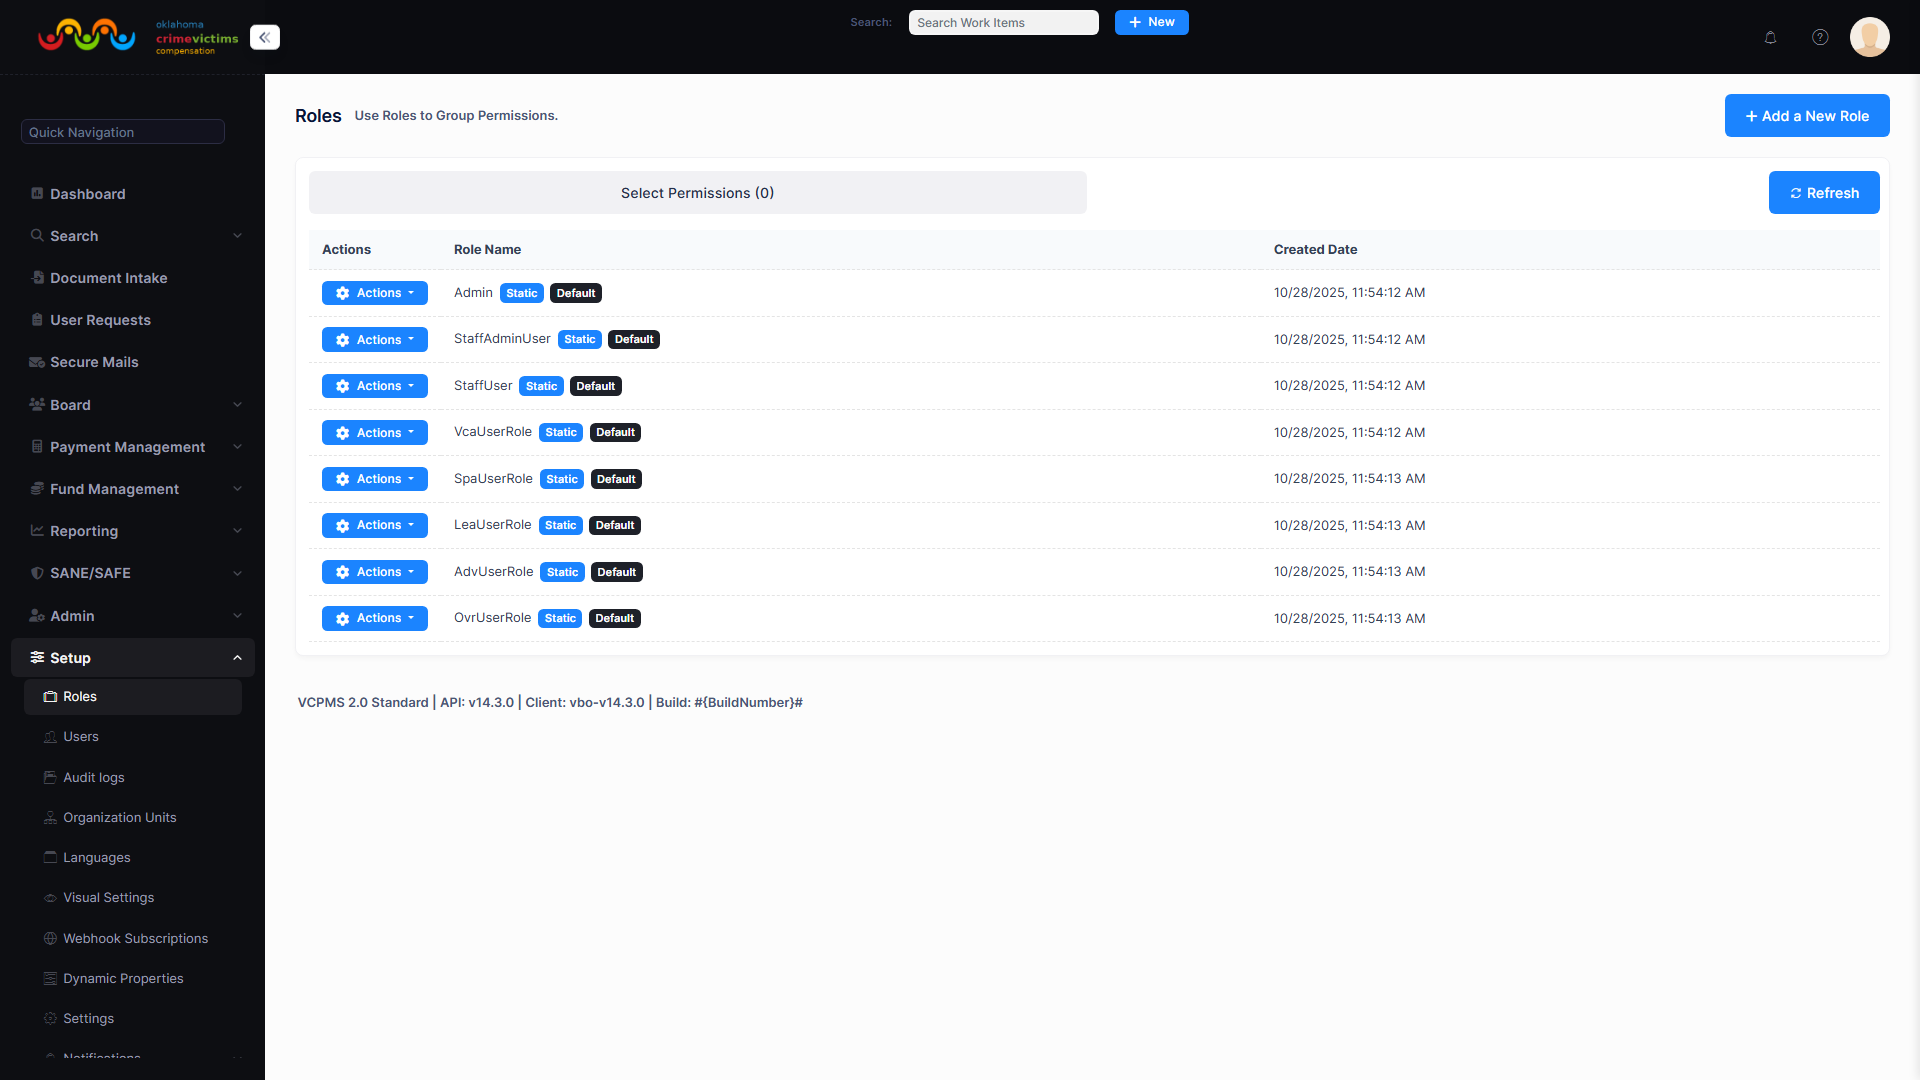The image size is (1920, 1080).
Task: Click the Add a New Role button
Action: (1807, 115)
